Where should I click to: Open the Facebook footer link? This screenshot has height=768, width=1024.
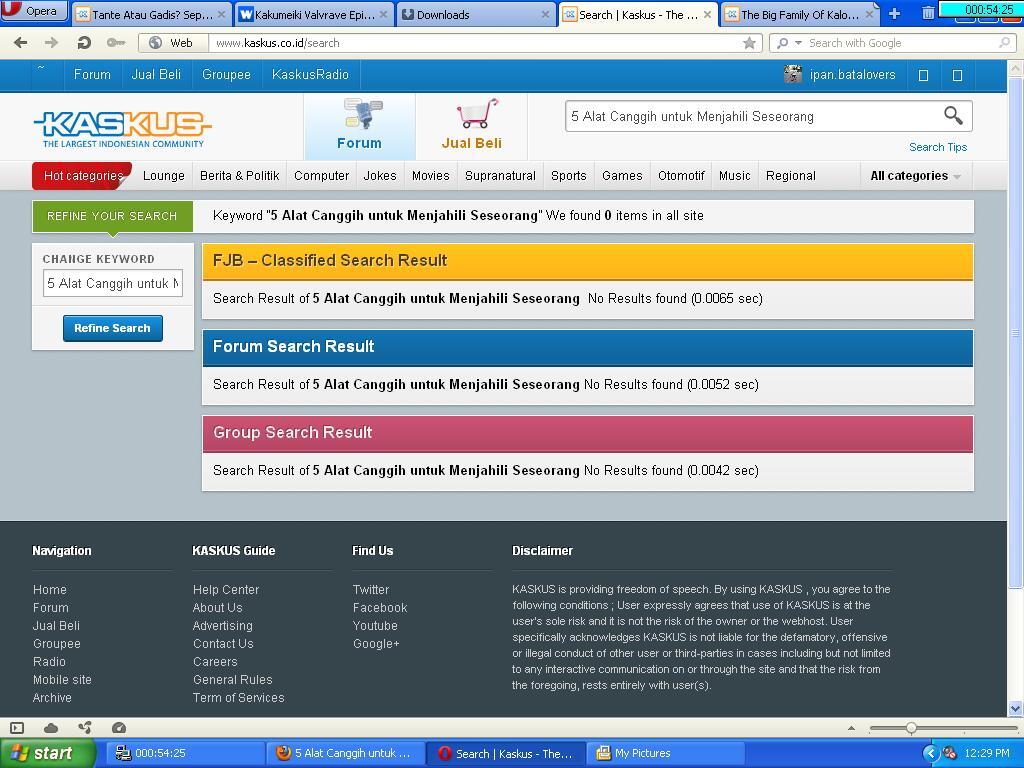(380, 608)
